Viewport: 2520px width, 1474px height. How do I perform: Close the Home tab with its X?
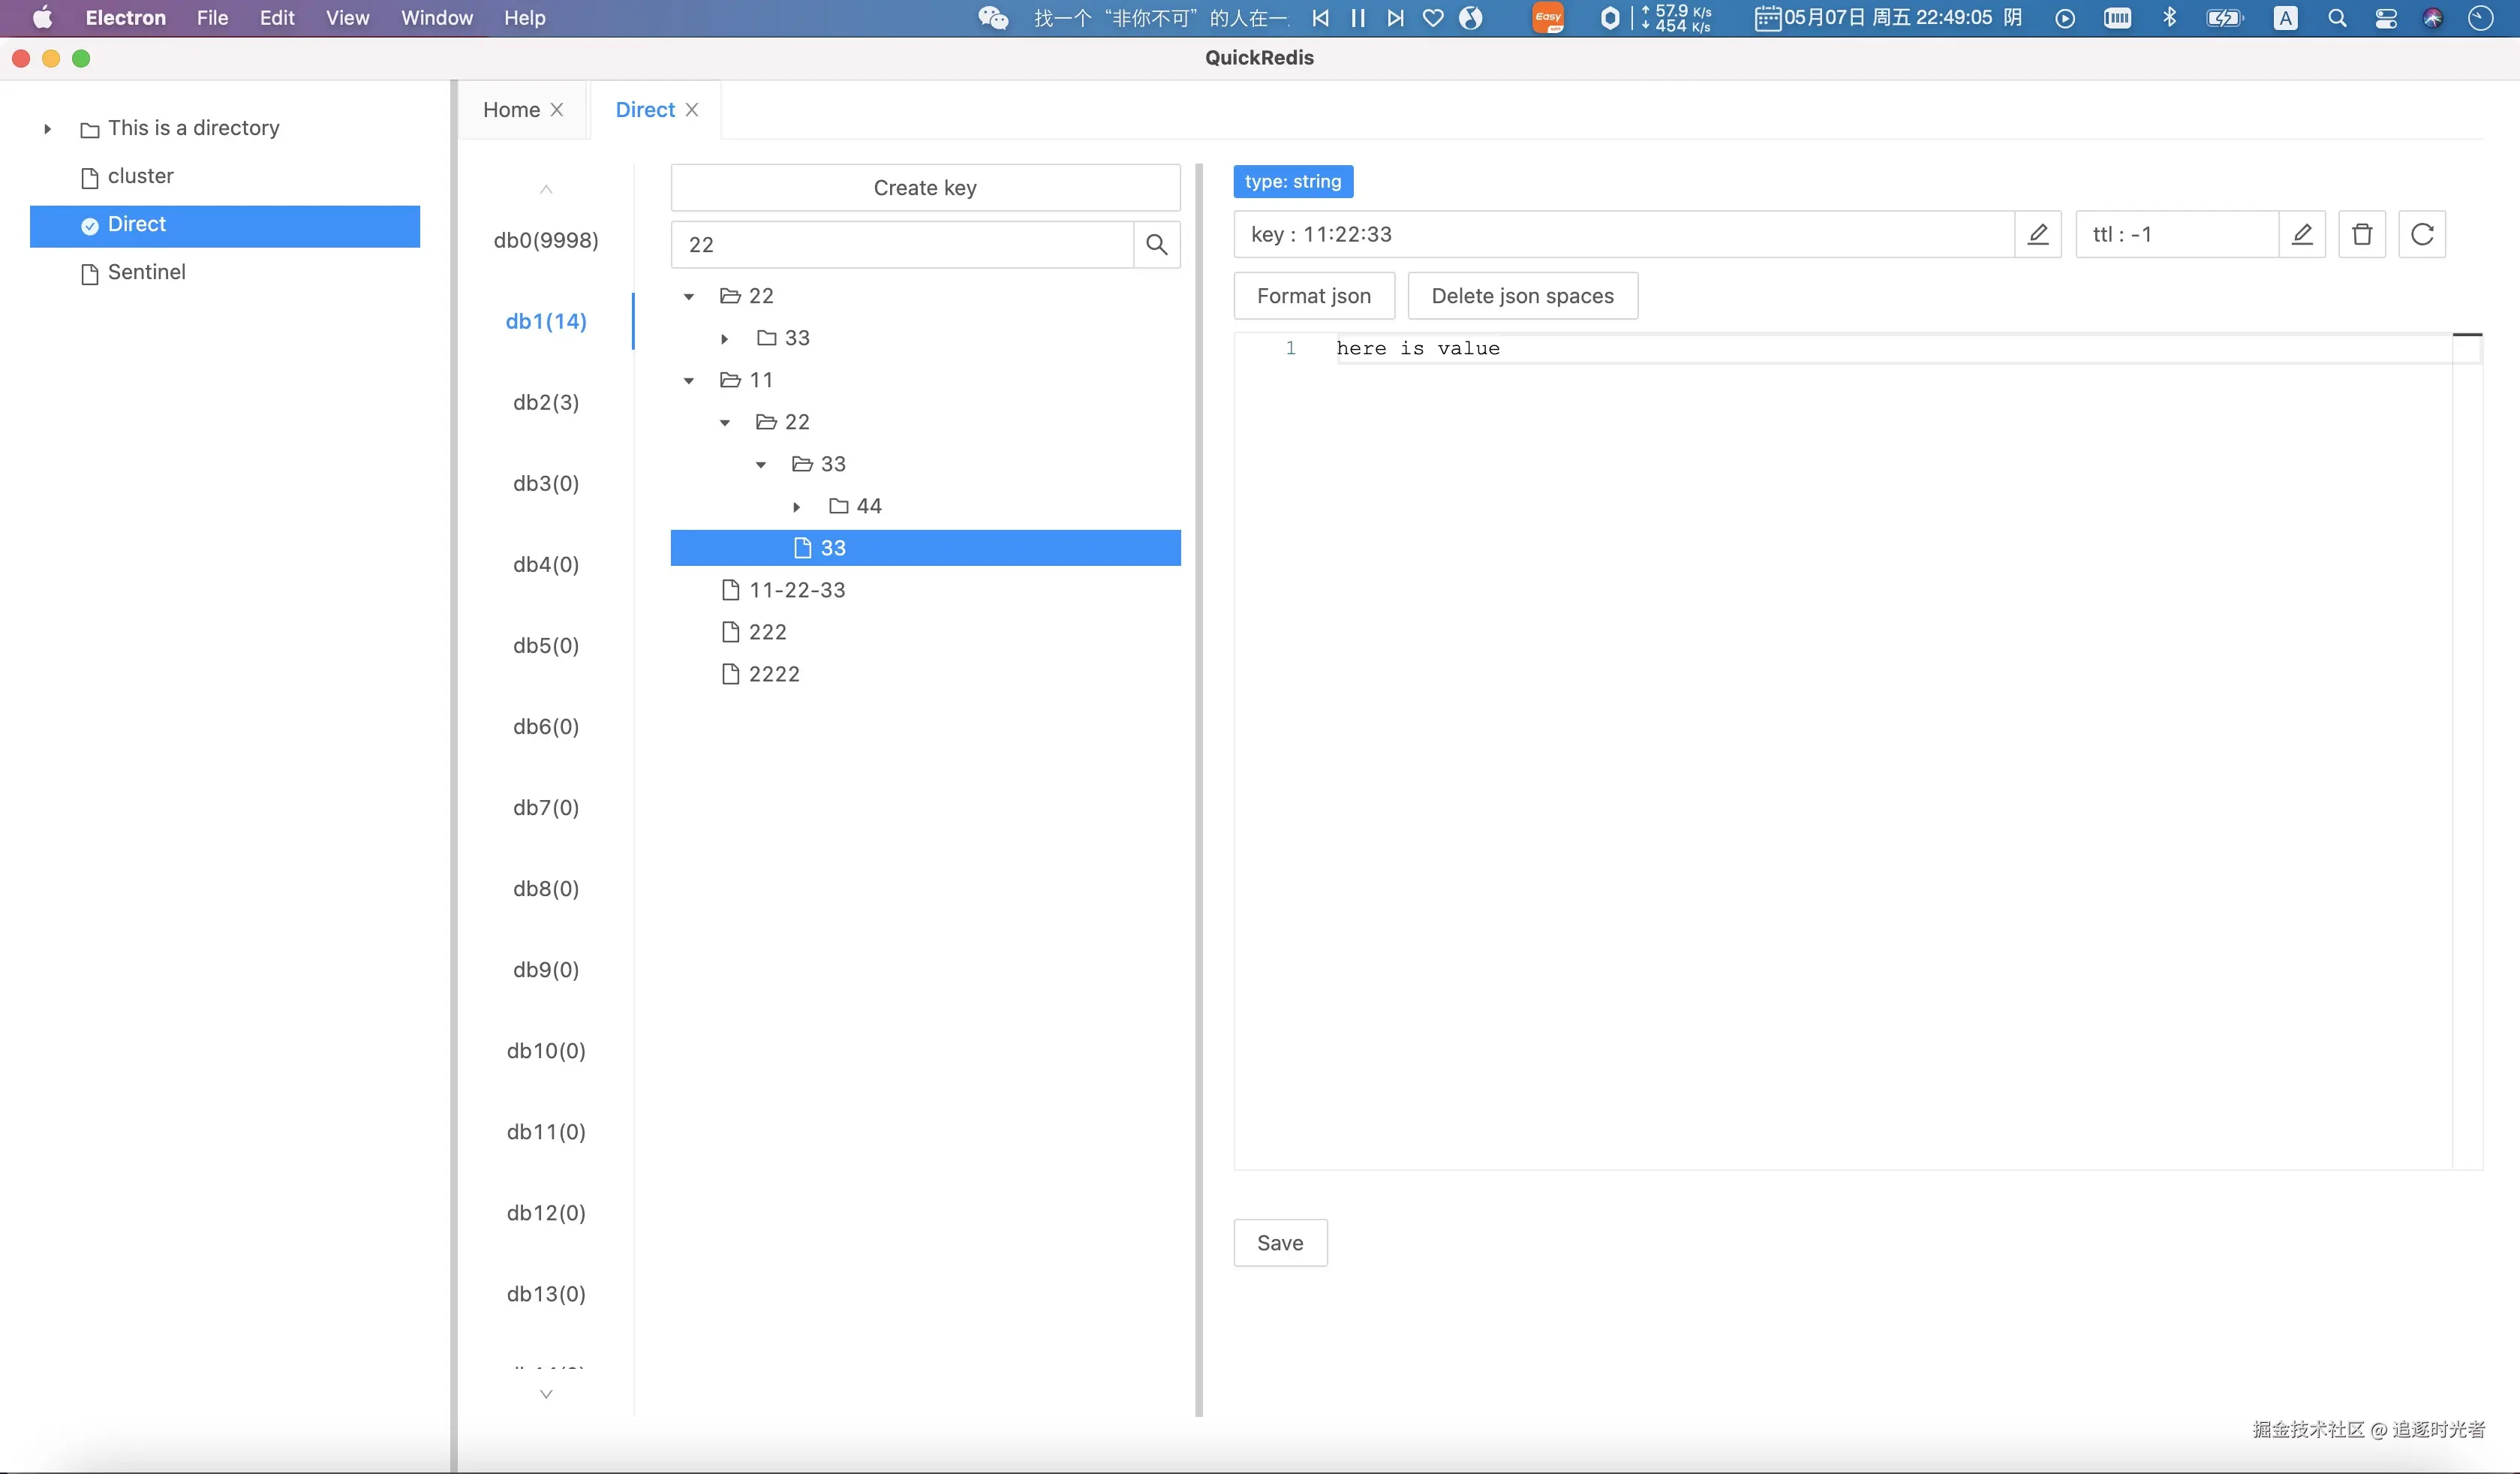(x=557, y=110)
